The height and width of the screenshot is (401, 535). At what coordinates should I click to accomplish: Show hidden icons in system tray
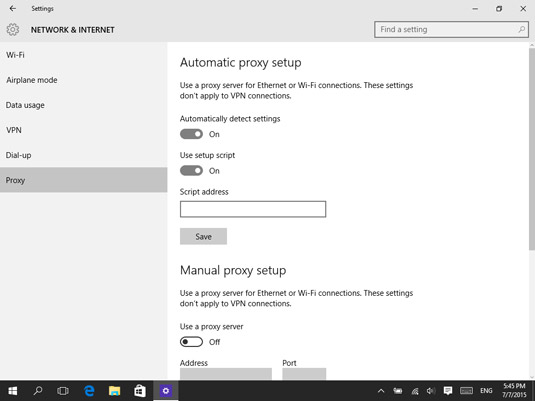[x=381, y=391]
